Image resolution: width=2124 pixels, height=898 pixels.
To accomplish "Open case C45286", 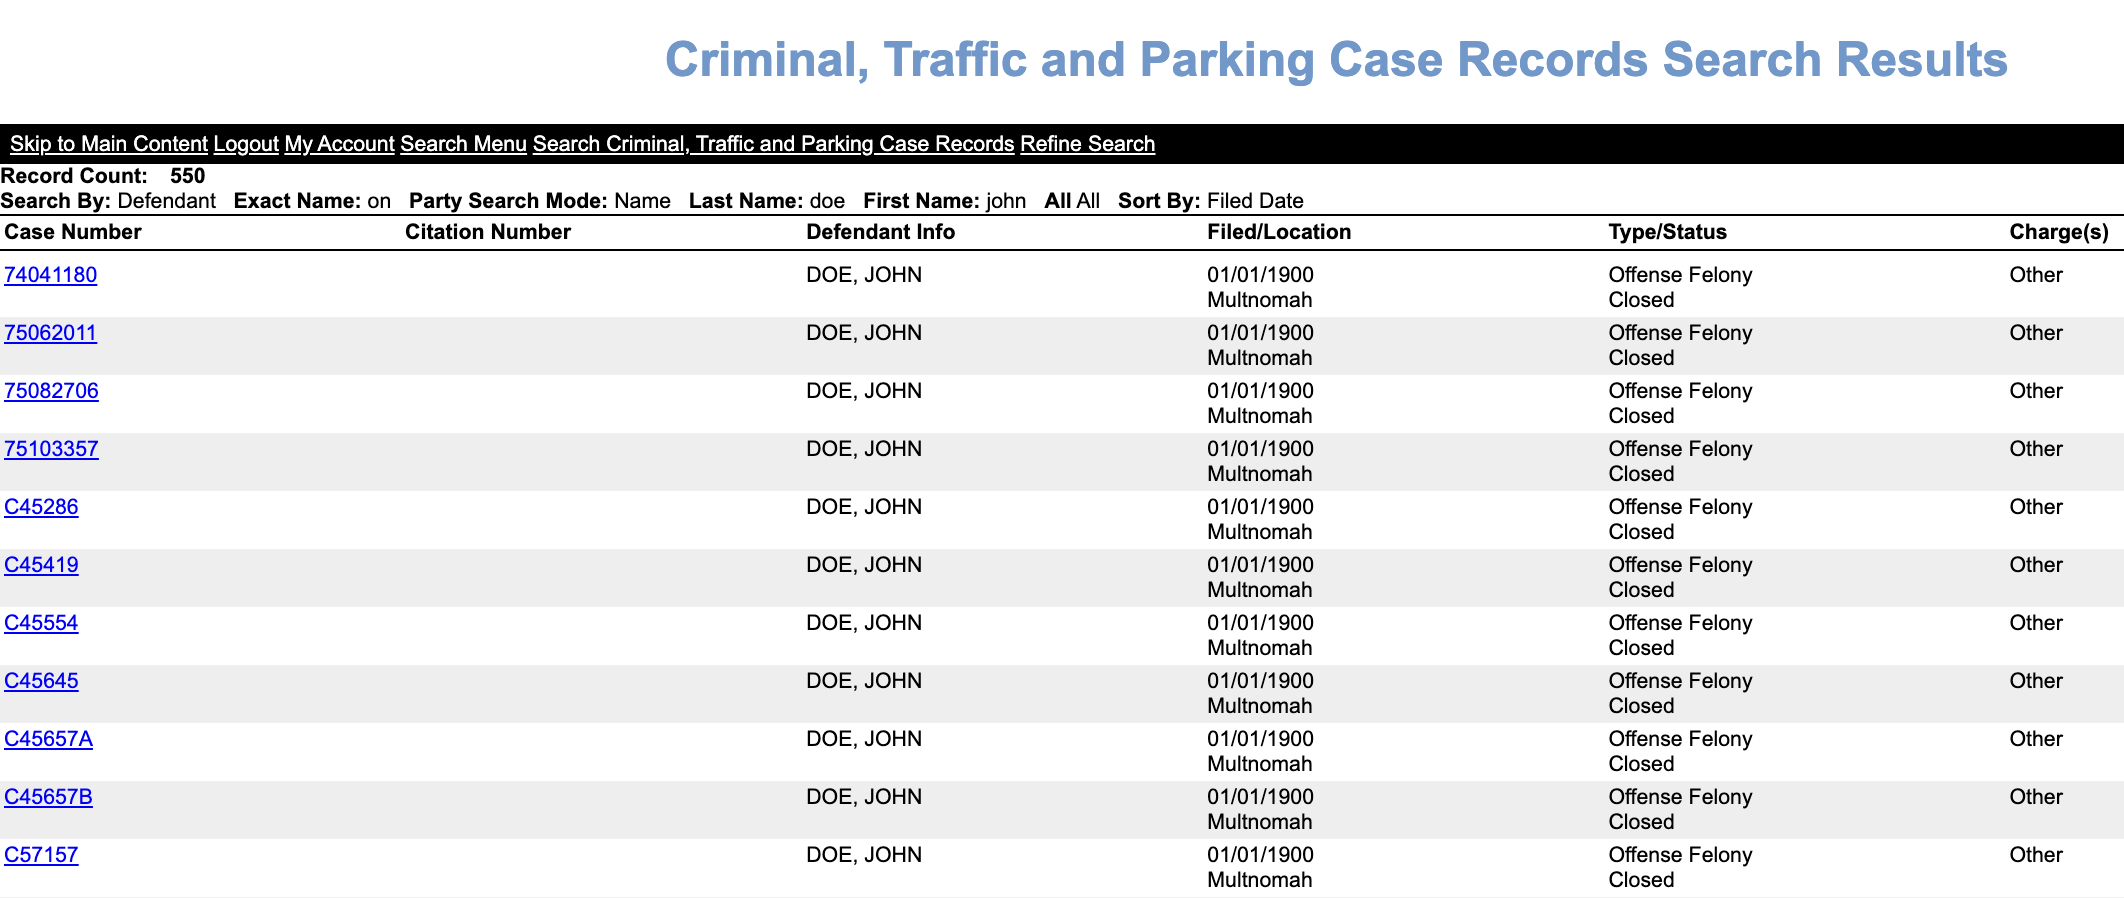I will tap(41, 507).
